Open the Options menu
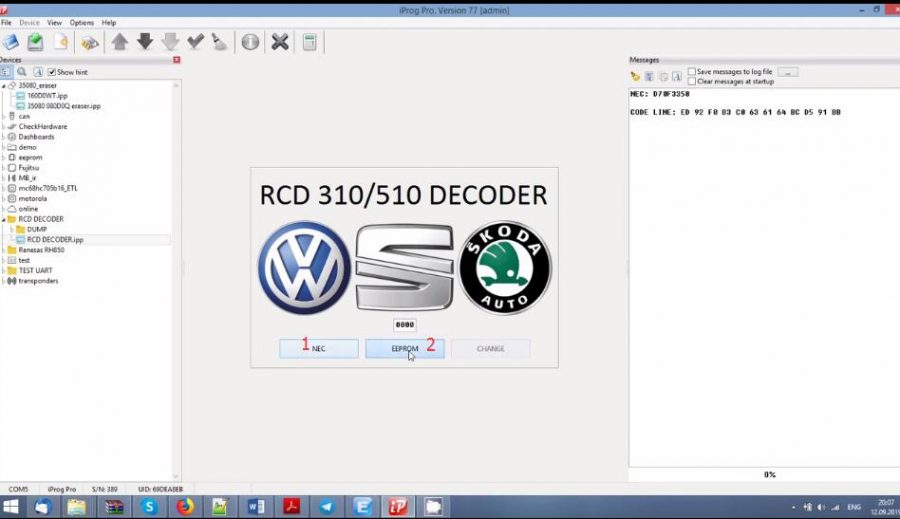The width and height of the screenshot is (900, 519). click(82, 22)
